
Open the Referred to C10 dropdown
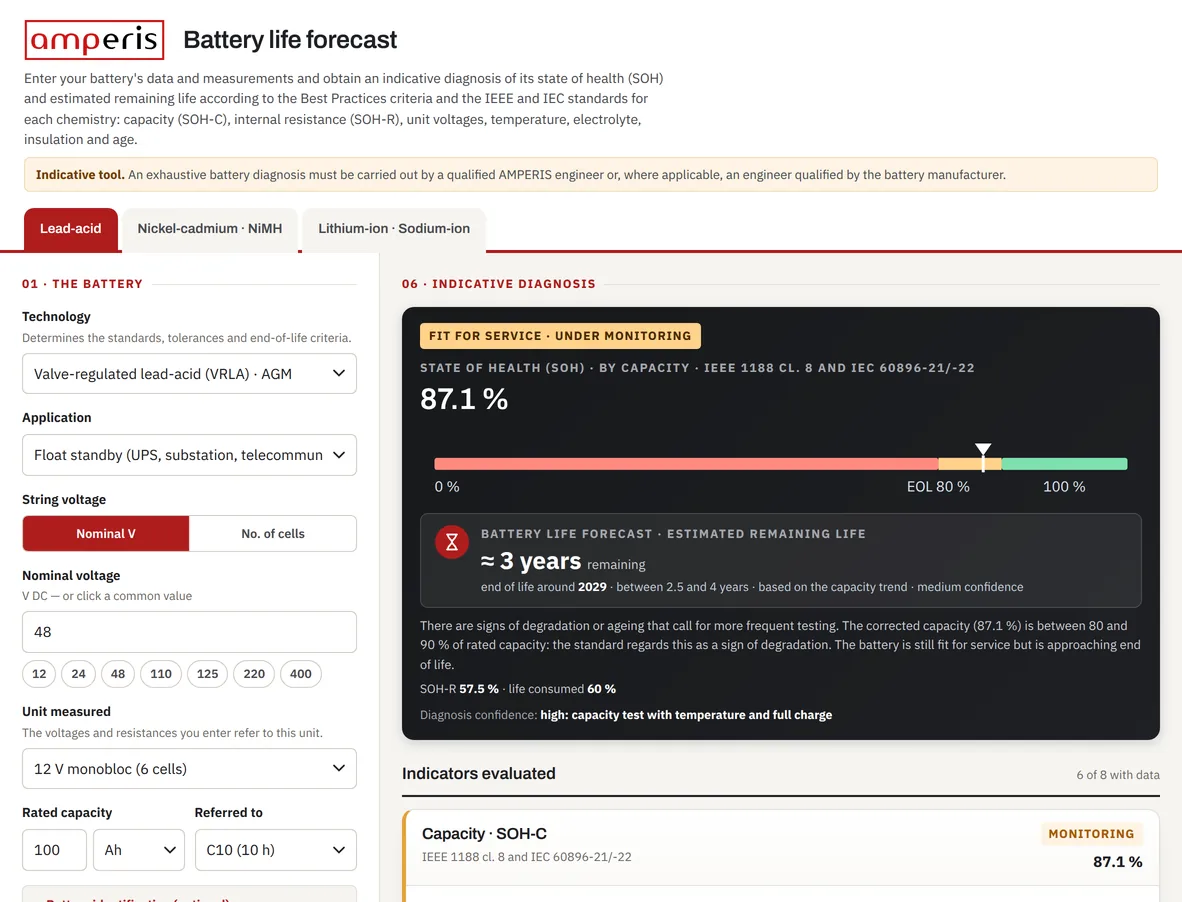(x=276, y=850)
